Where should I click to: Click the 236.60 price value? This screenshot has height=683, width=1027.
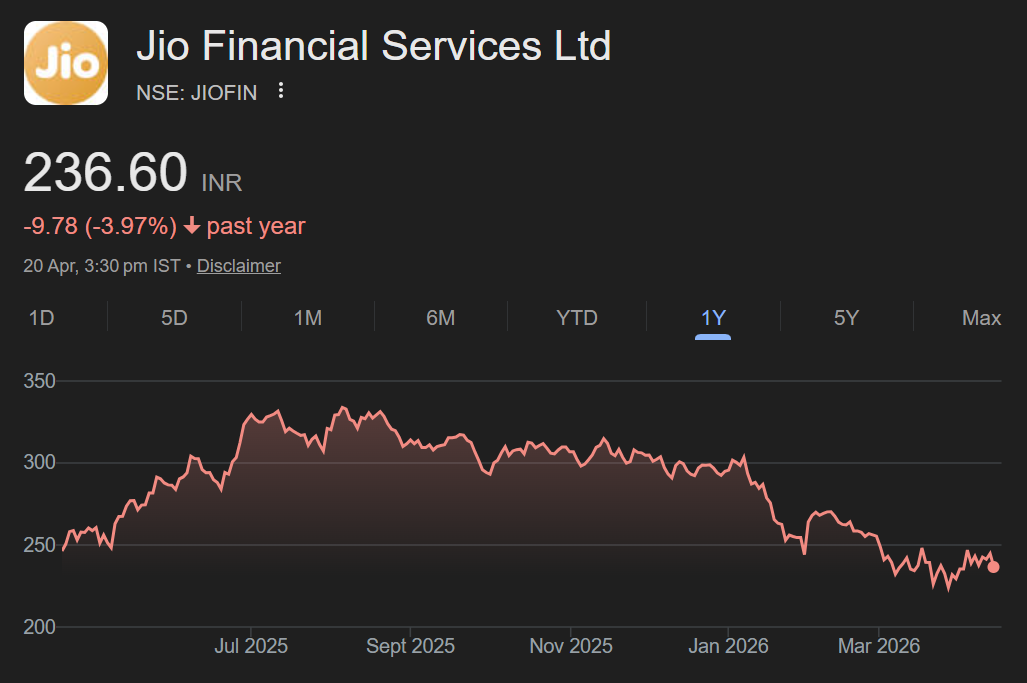pos(105,173)
